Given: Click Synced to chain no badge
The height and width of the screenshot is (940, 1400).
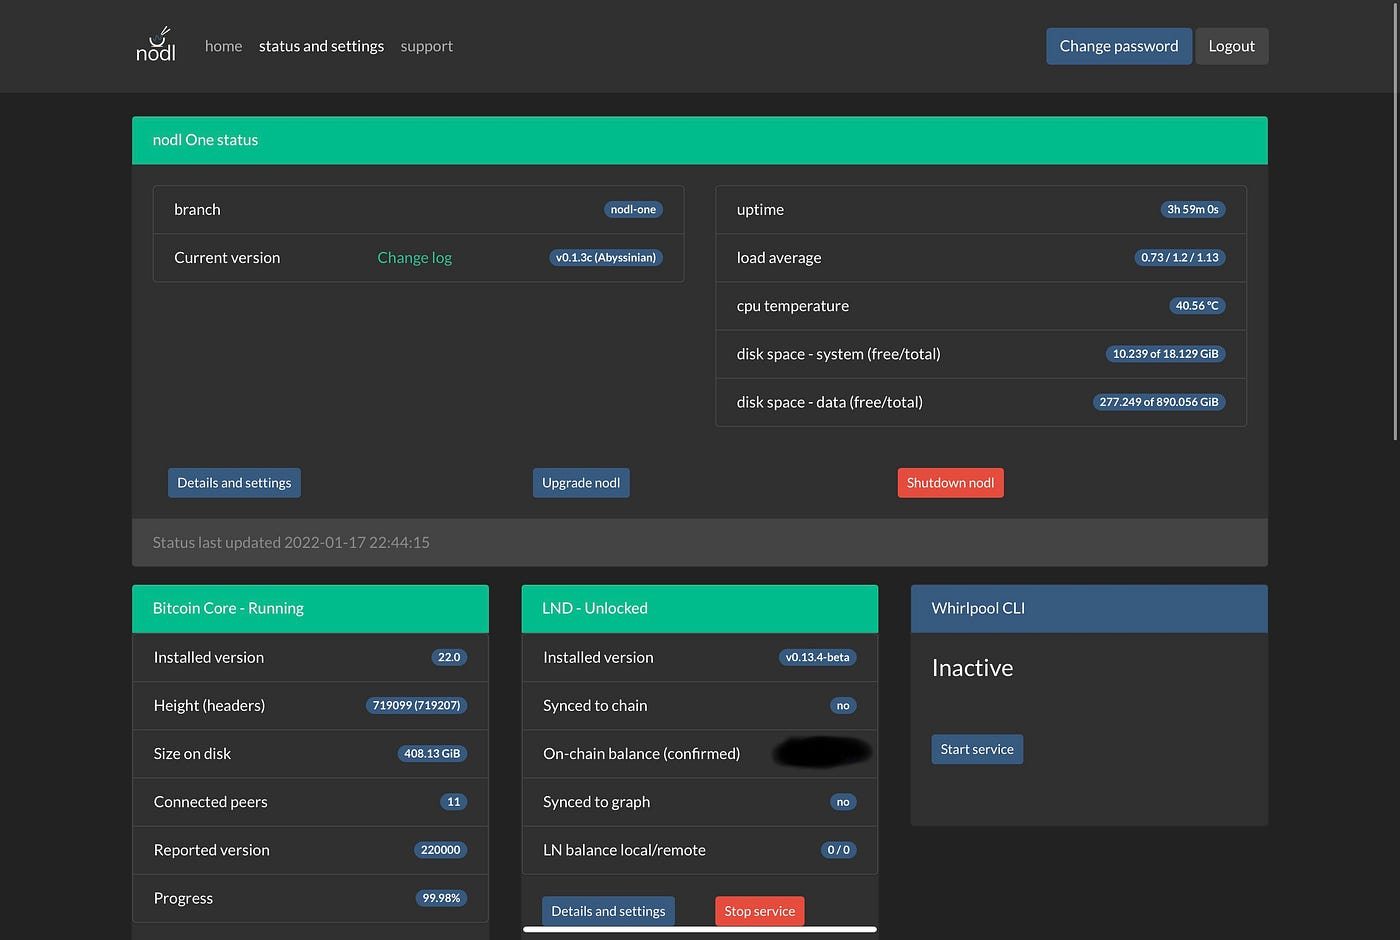Looking at the screenshot, I should [843, 705].
